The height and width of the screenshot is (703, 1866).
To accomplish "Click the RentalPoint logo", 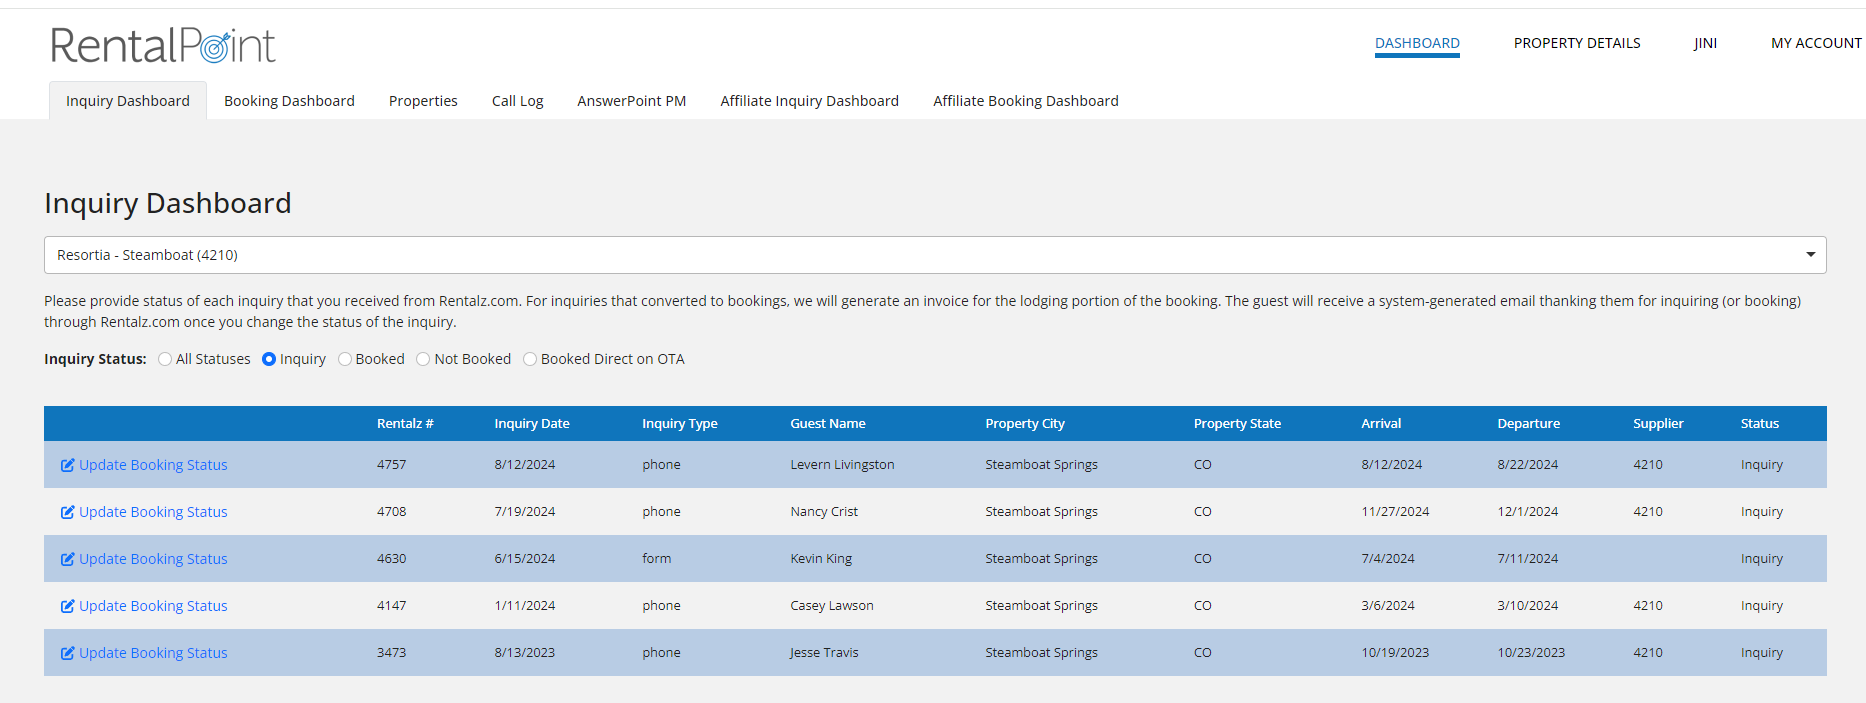I will coord(163,46).
